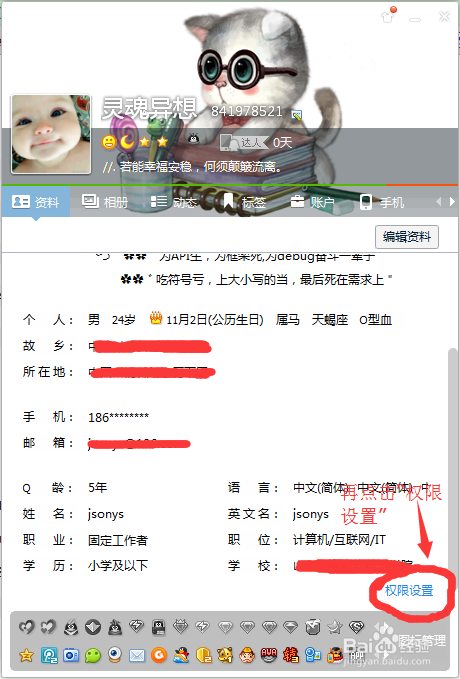Open the 权限设置 link

(x=409, y=590)
